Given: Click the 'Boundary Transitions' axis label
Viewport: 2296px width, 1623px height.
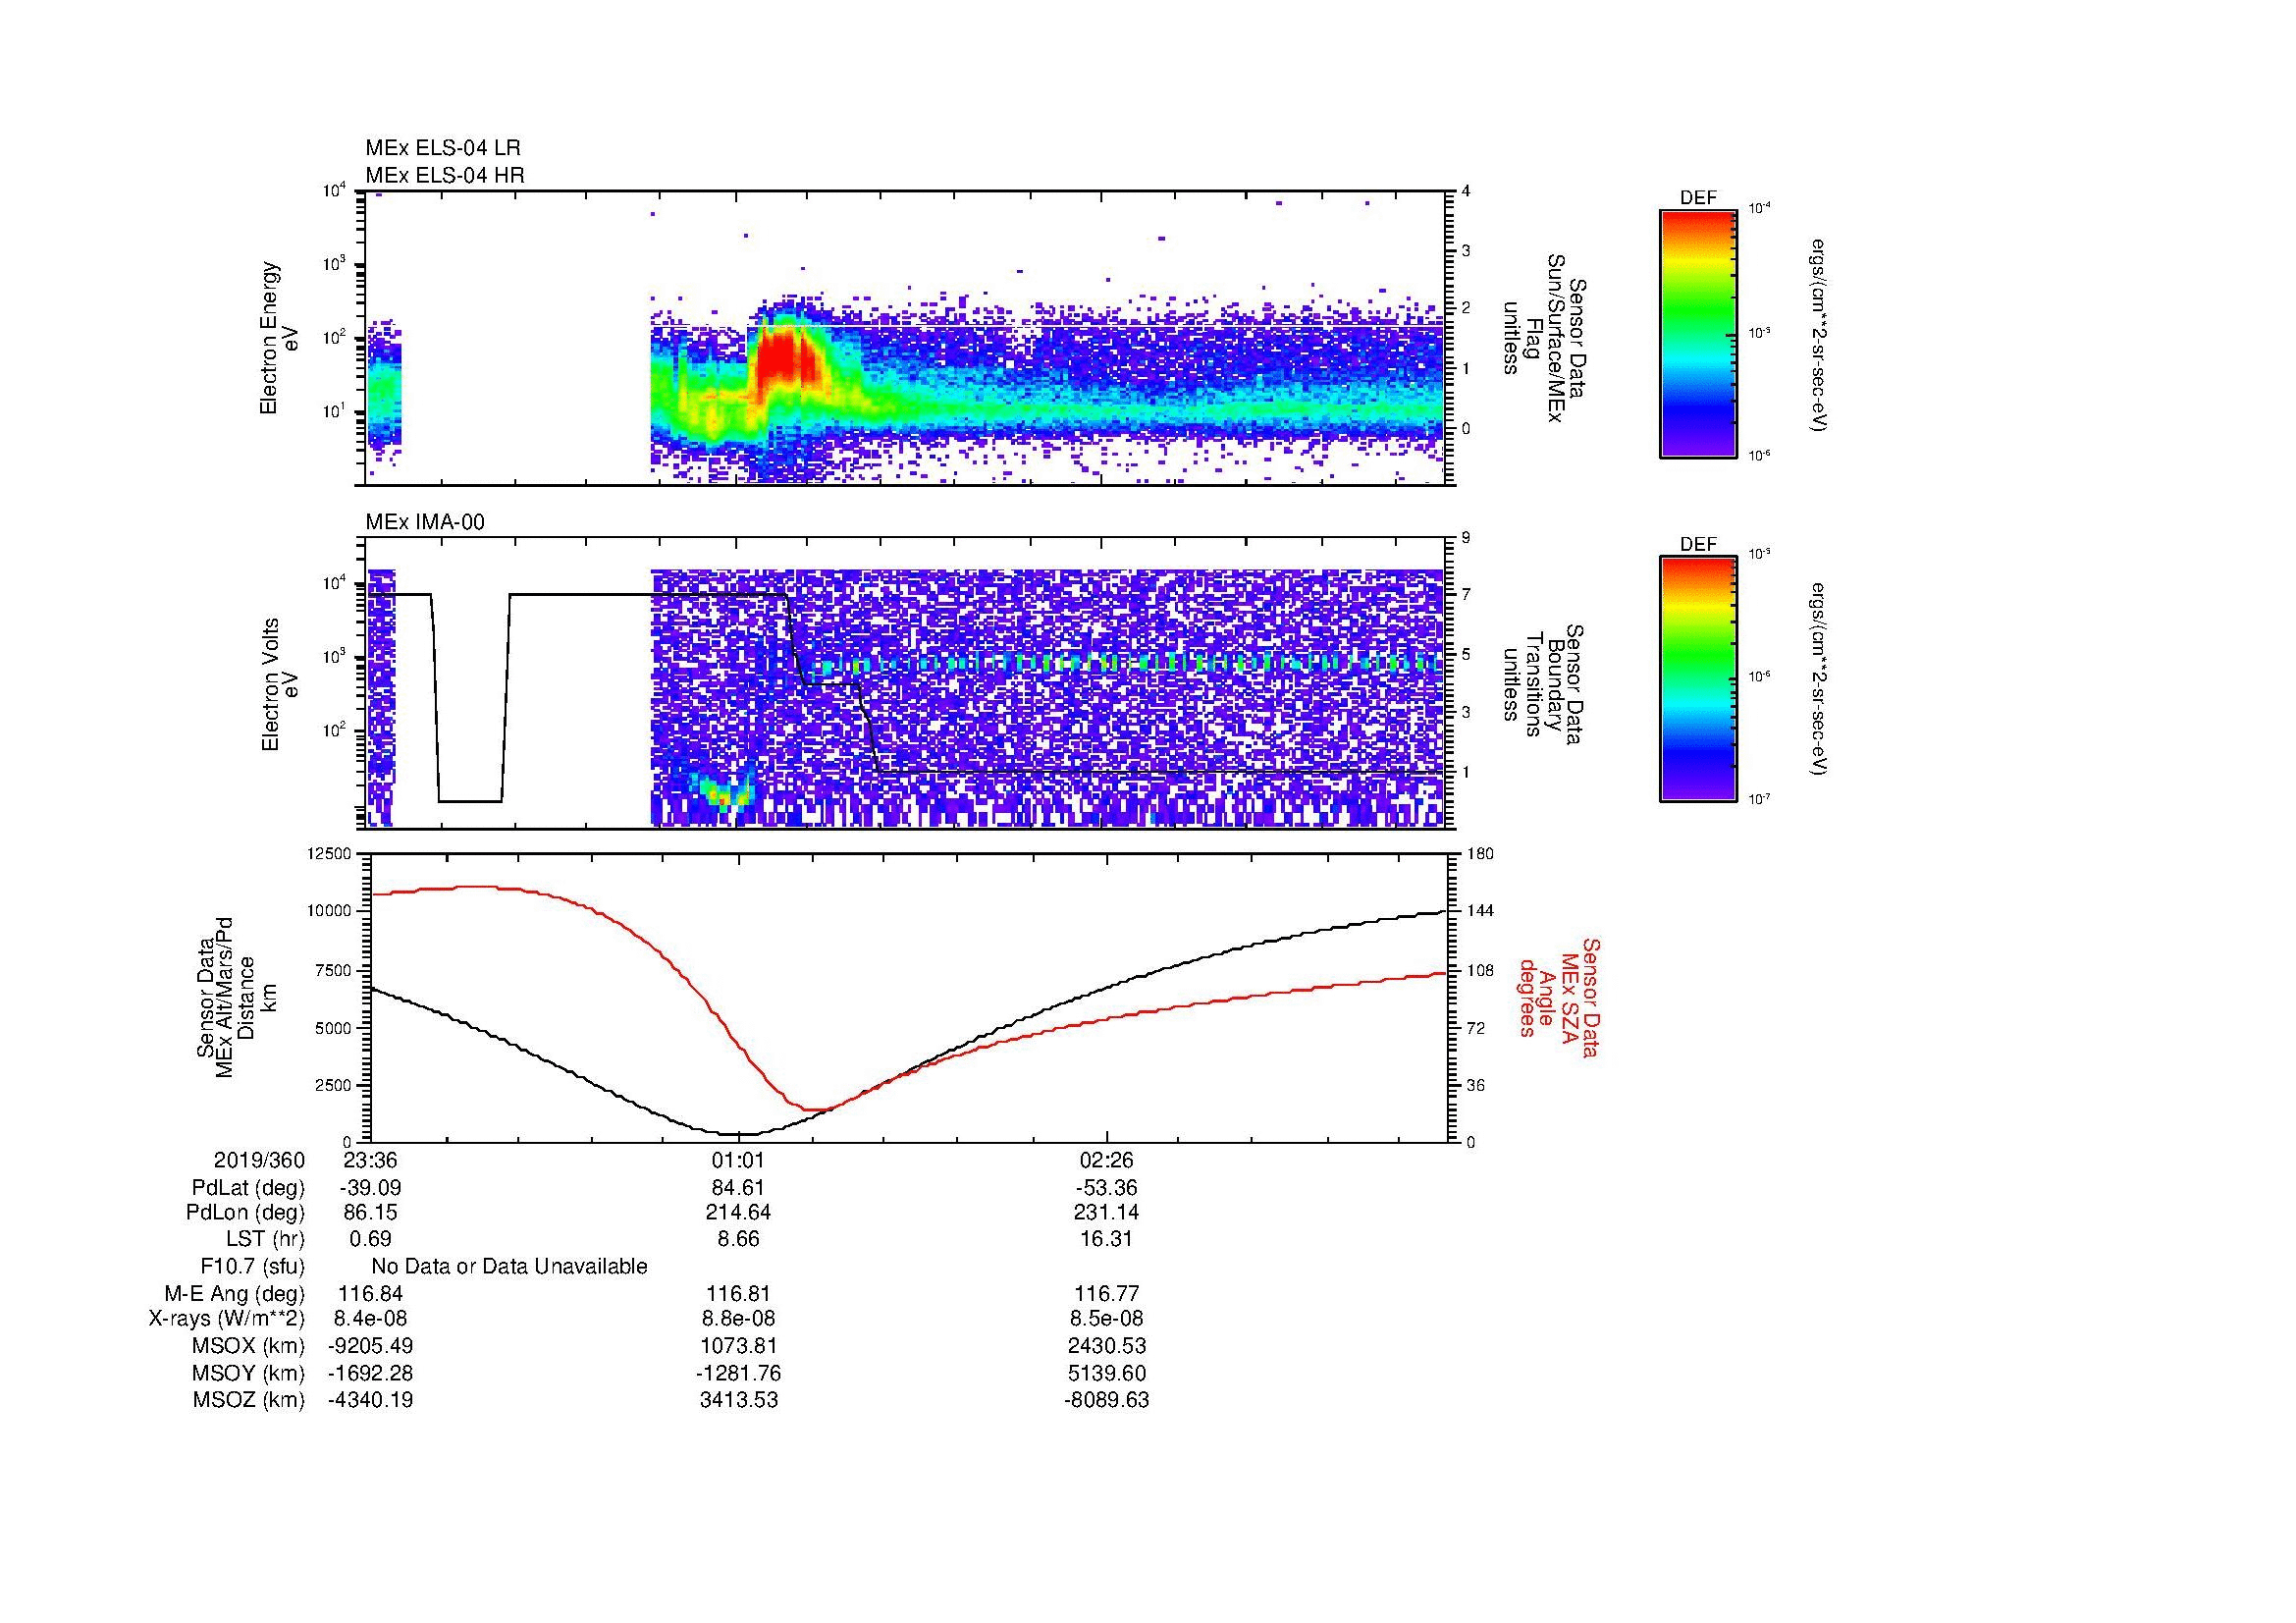Looking at the screenshot, I should [1543, 684].
